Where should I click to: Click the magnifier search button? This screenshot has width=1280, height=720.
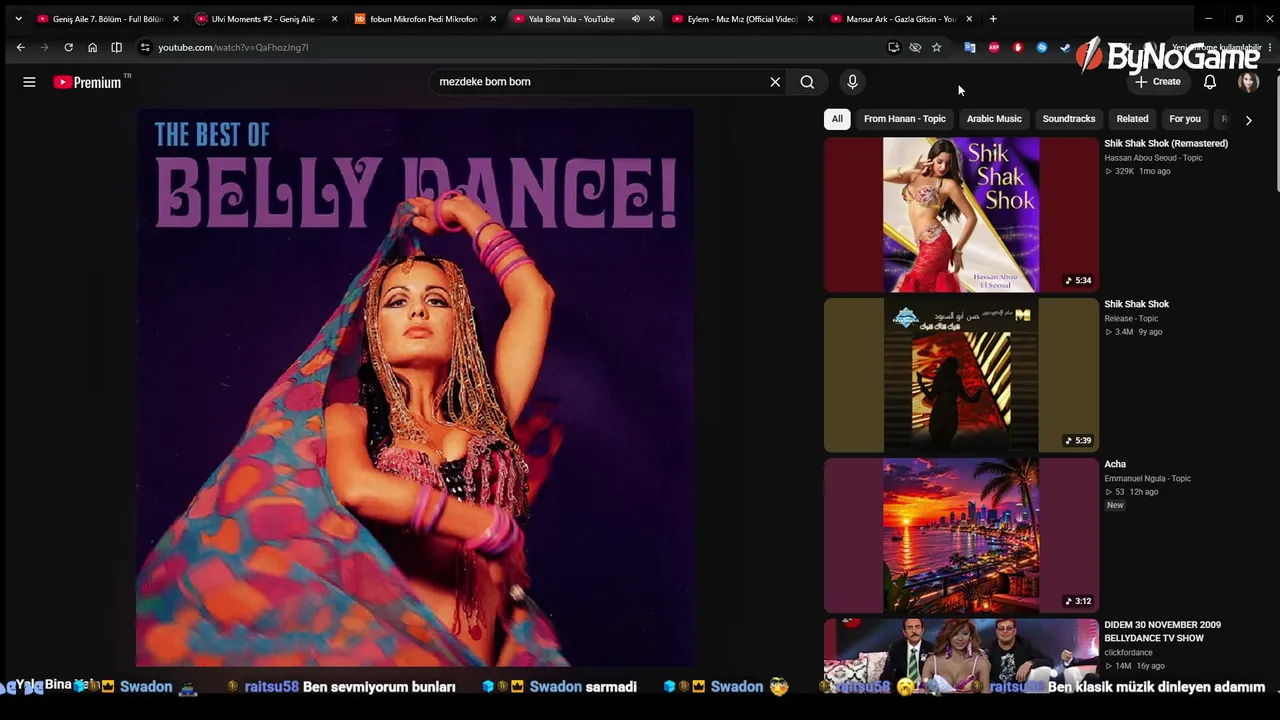(x=807, y=82)
